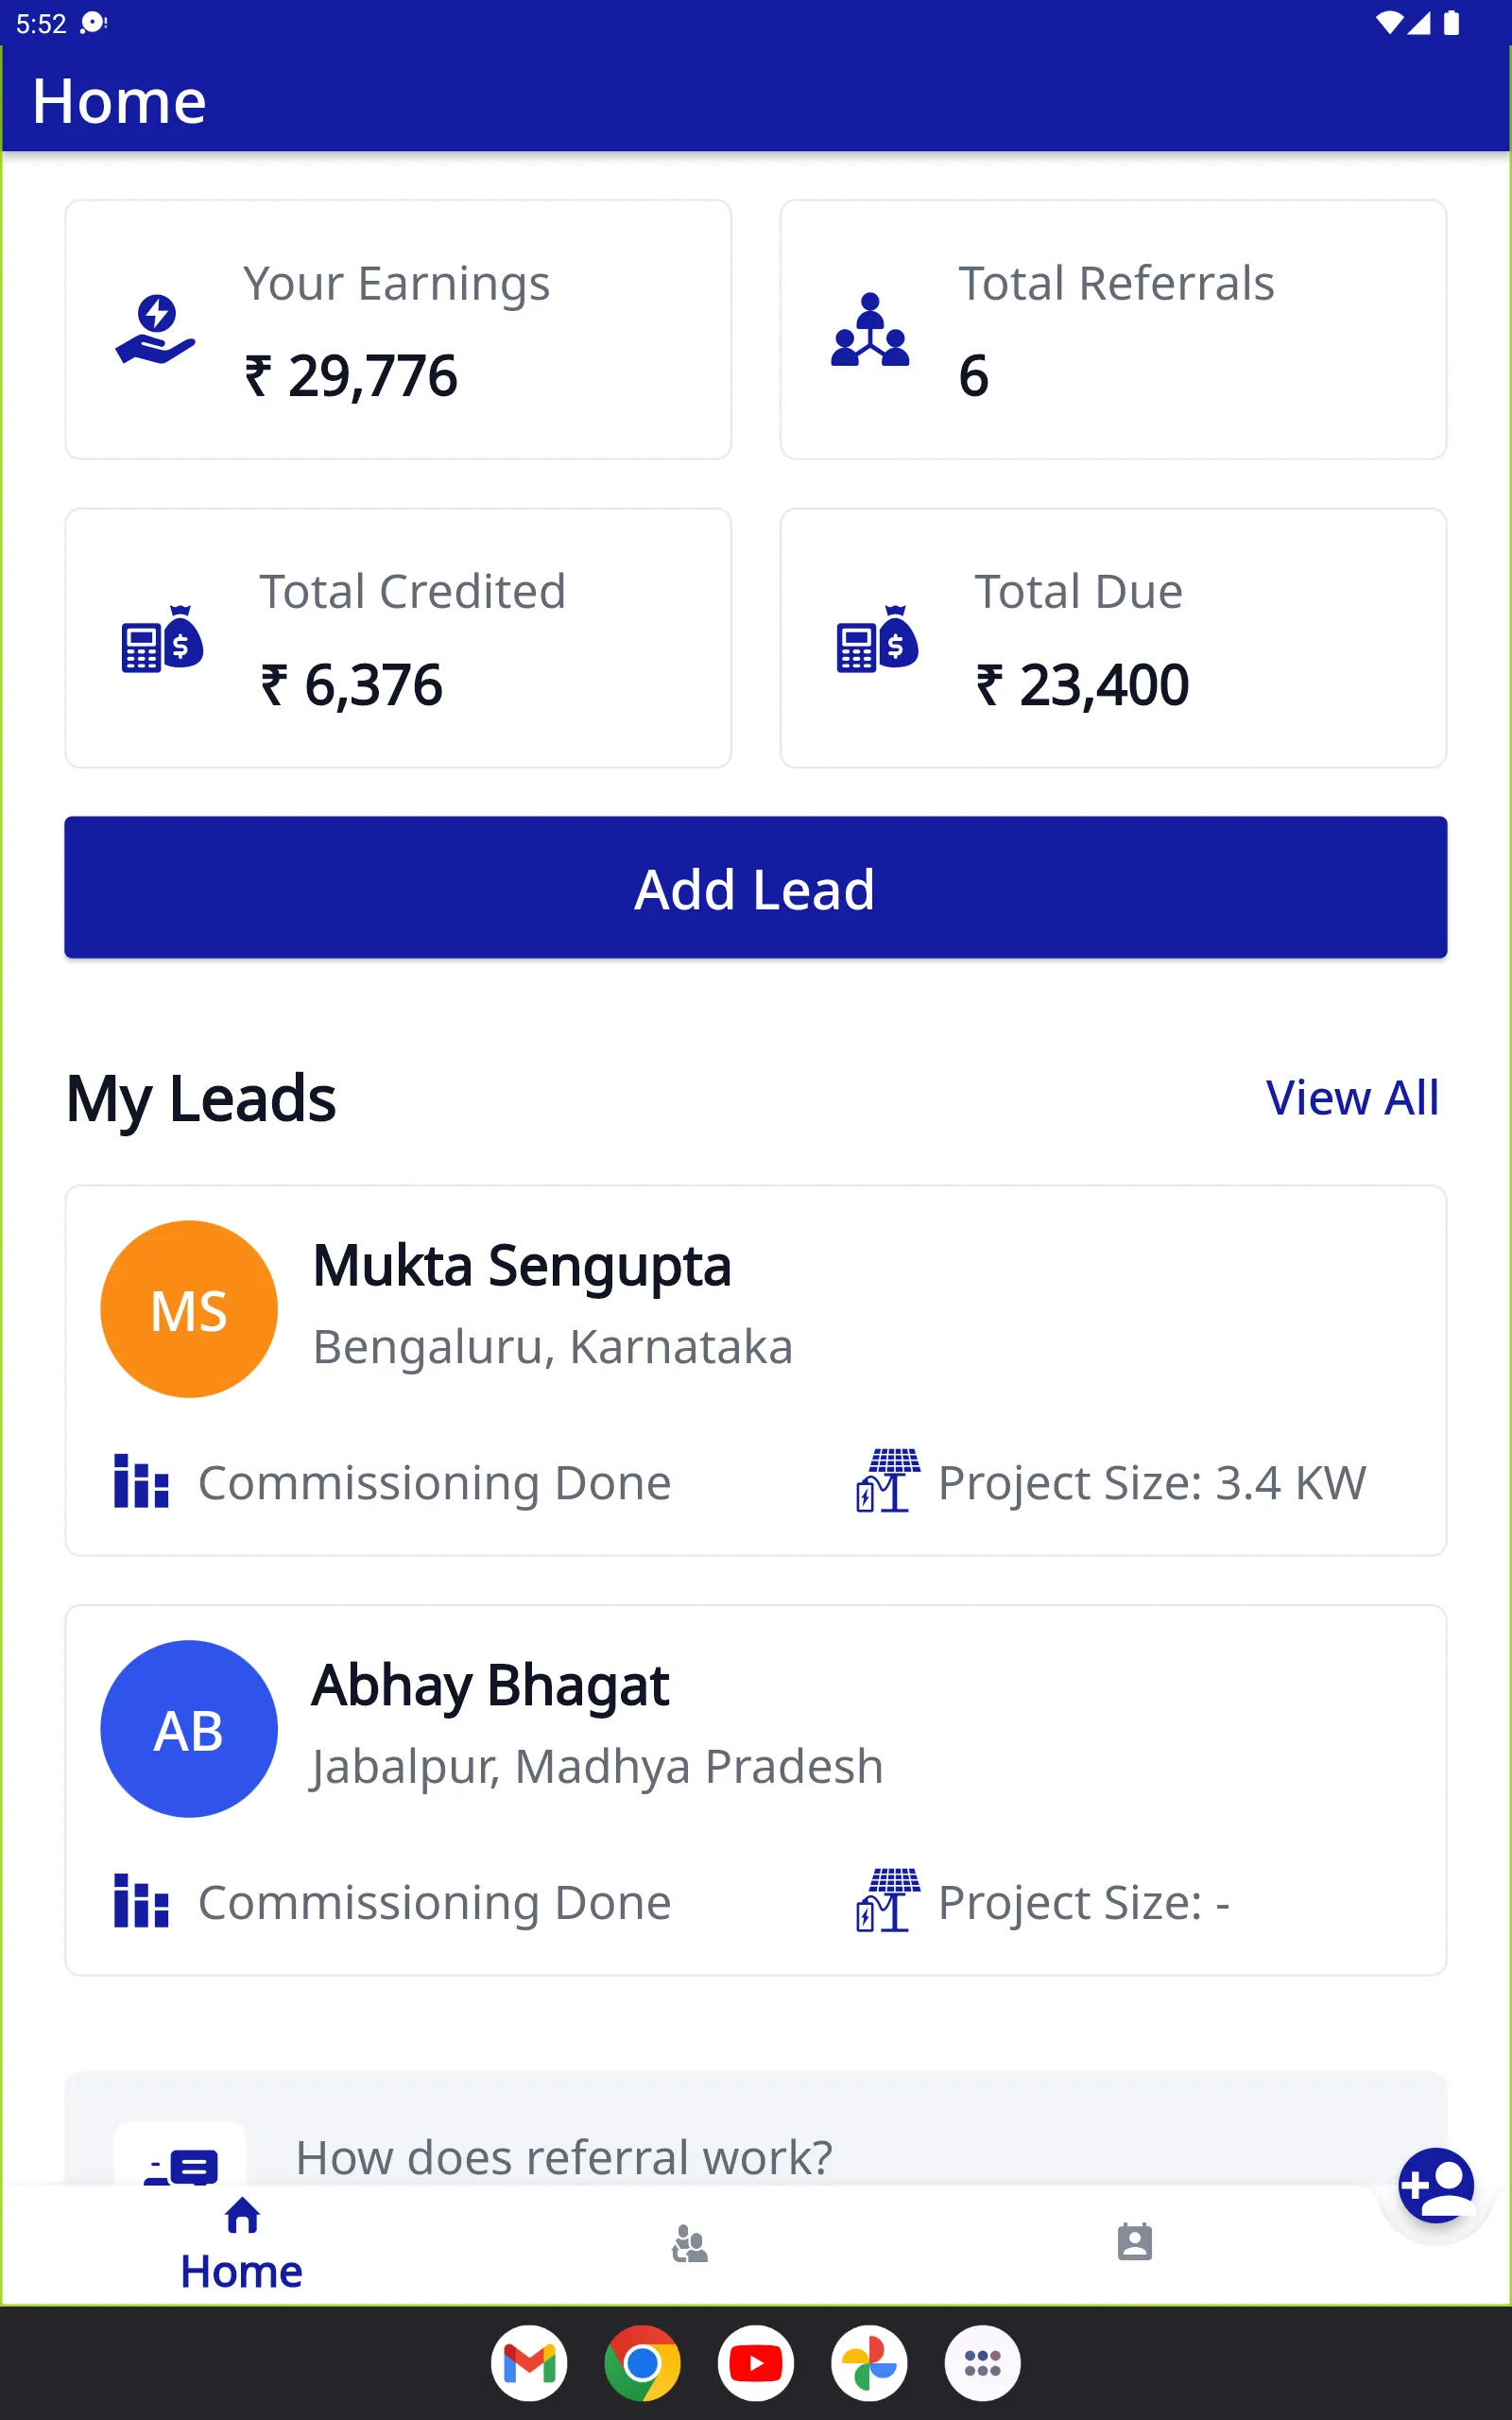This screenshot has height=2420, width=1512.
Task: Click the floating add-person button
Action: click(1436, 2186)
